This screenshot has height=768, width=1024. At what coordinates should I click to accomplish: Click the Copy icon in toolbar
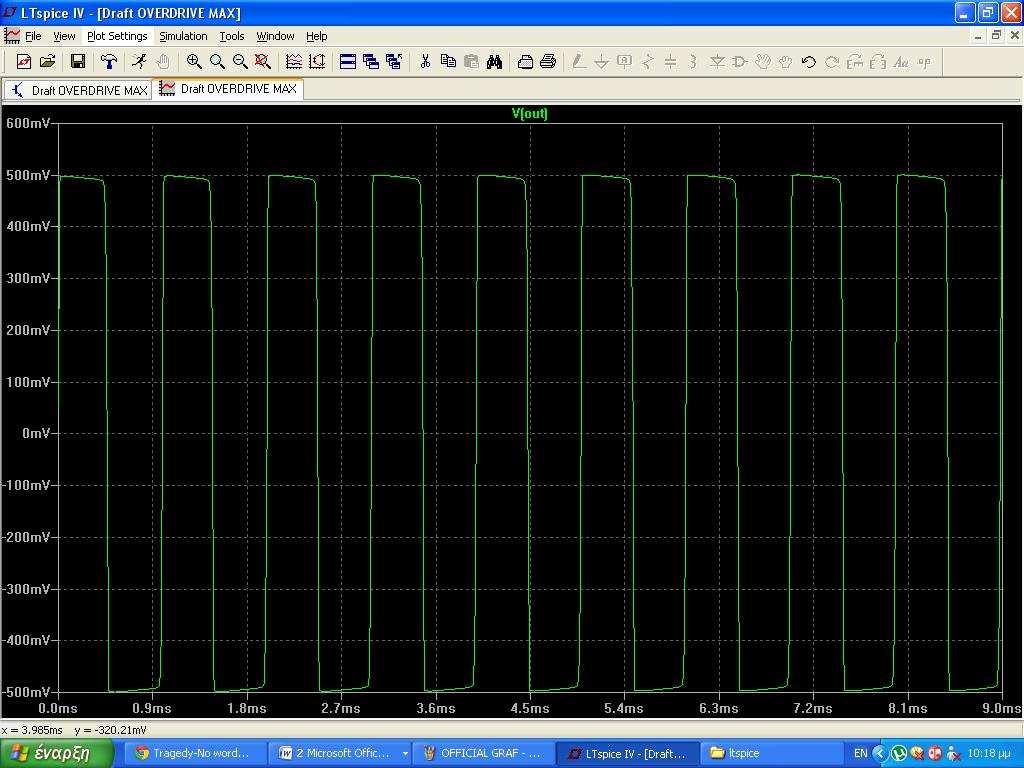tap(448, 61)
